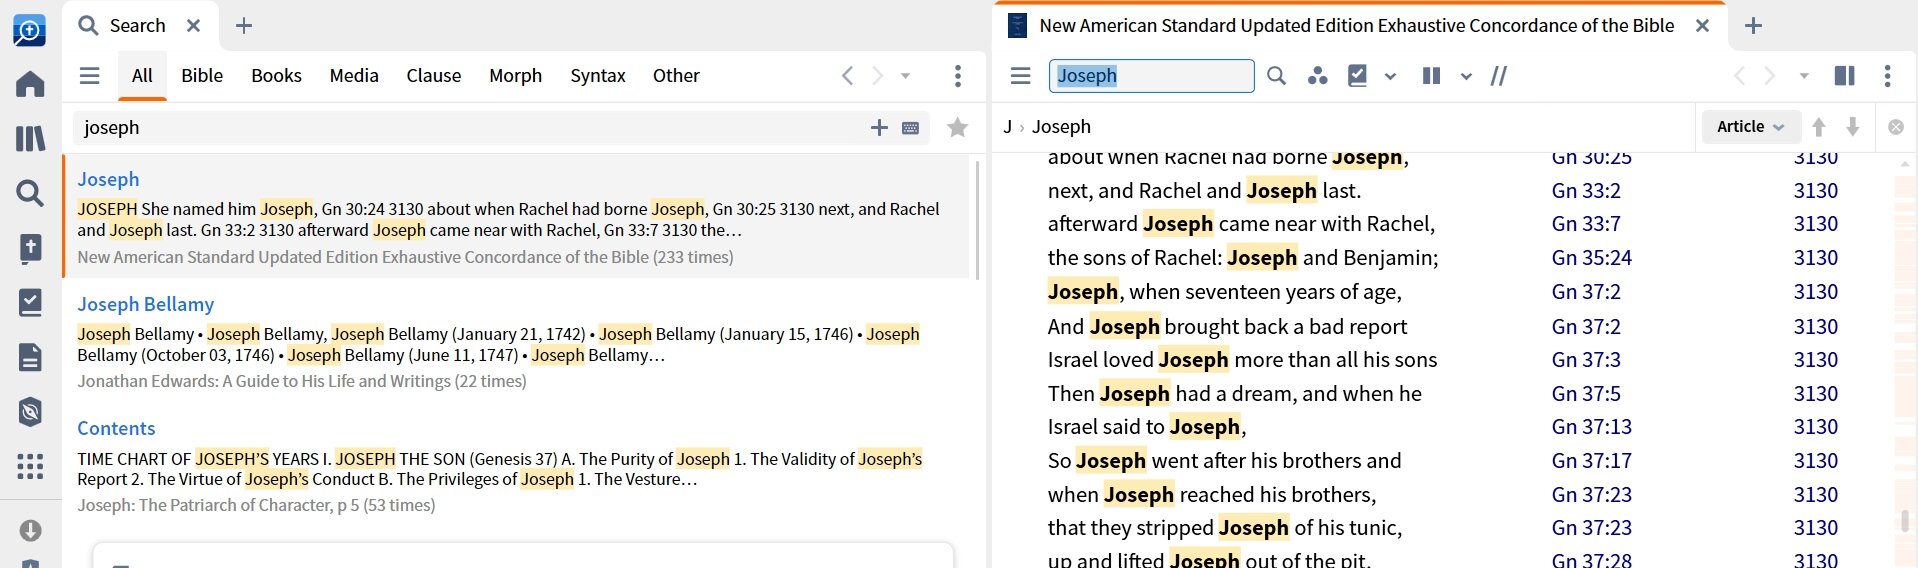Click inline search magnifier in concordance toolbar
Image resolution: width=1918 pixels, height=568 pixels.
pyautogui.click(x=1276, y=76)
